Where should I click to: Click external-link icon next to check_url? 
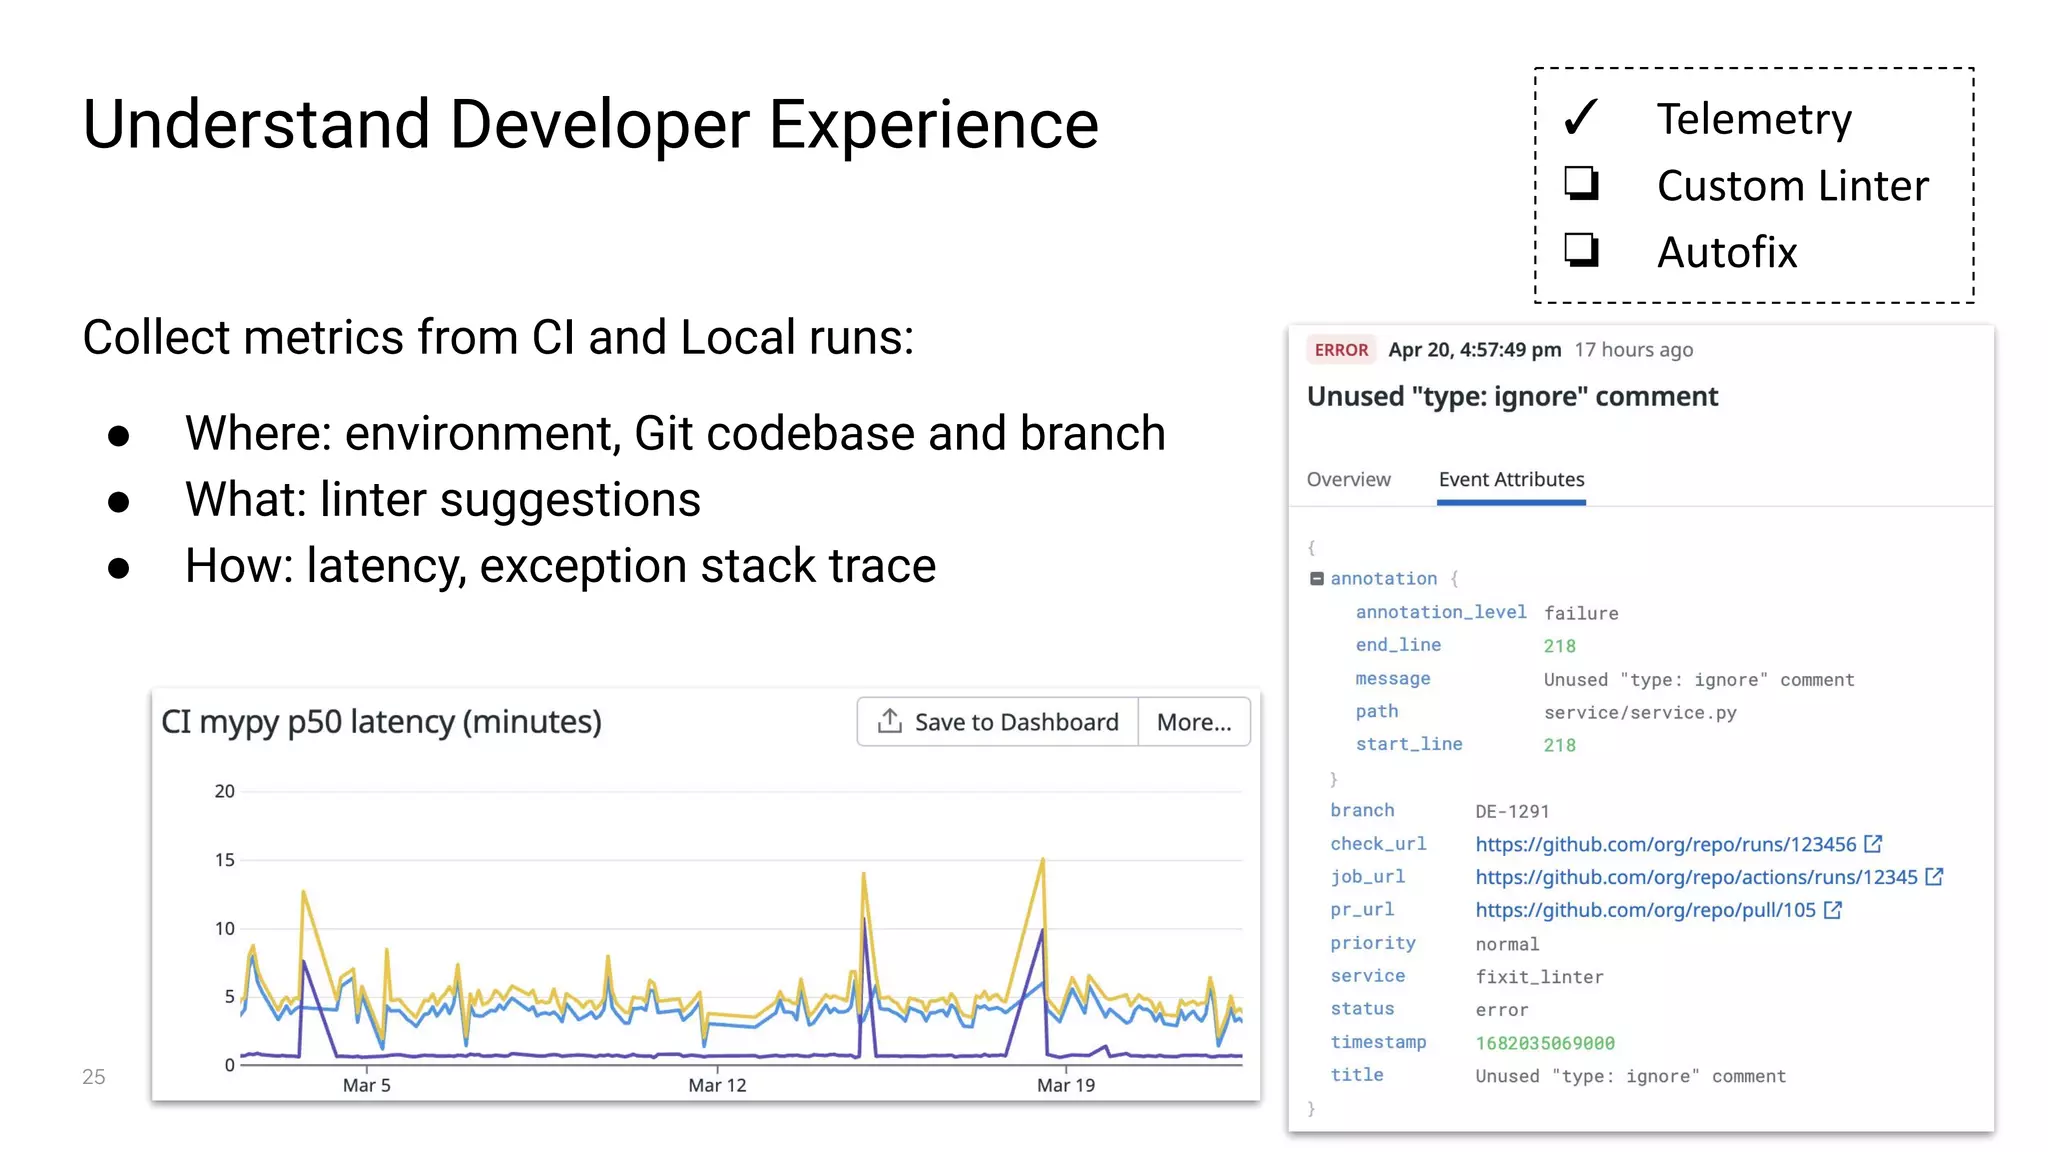1874,844
